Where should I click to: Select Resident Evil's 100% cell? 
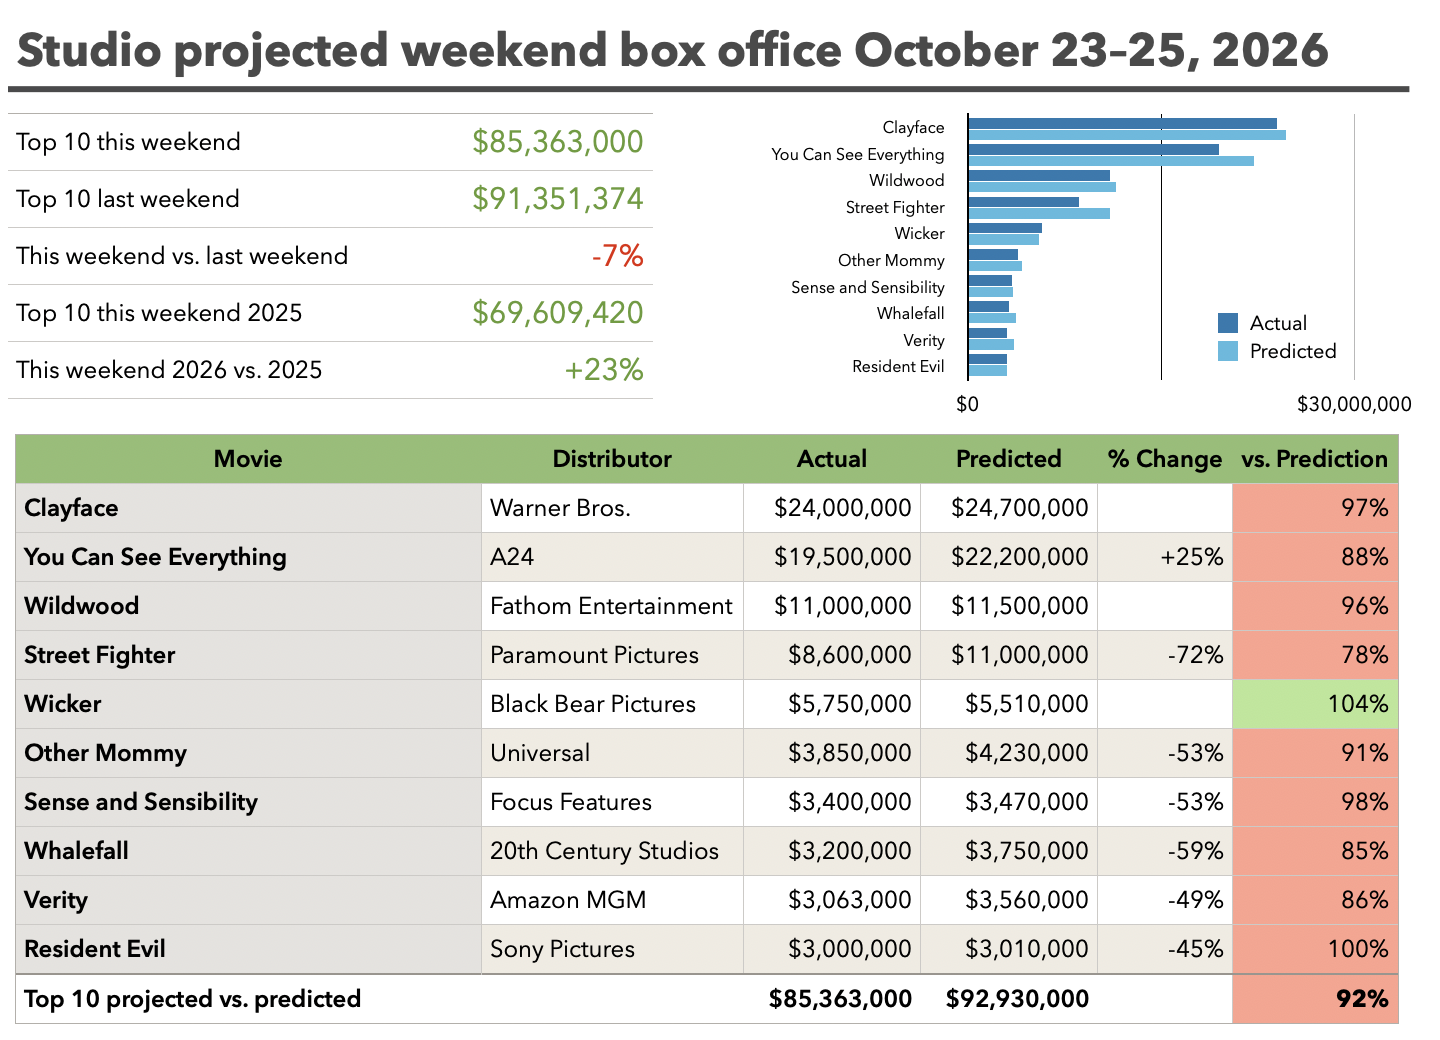[x=1315, y=949]
